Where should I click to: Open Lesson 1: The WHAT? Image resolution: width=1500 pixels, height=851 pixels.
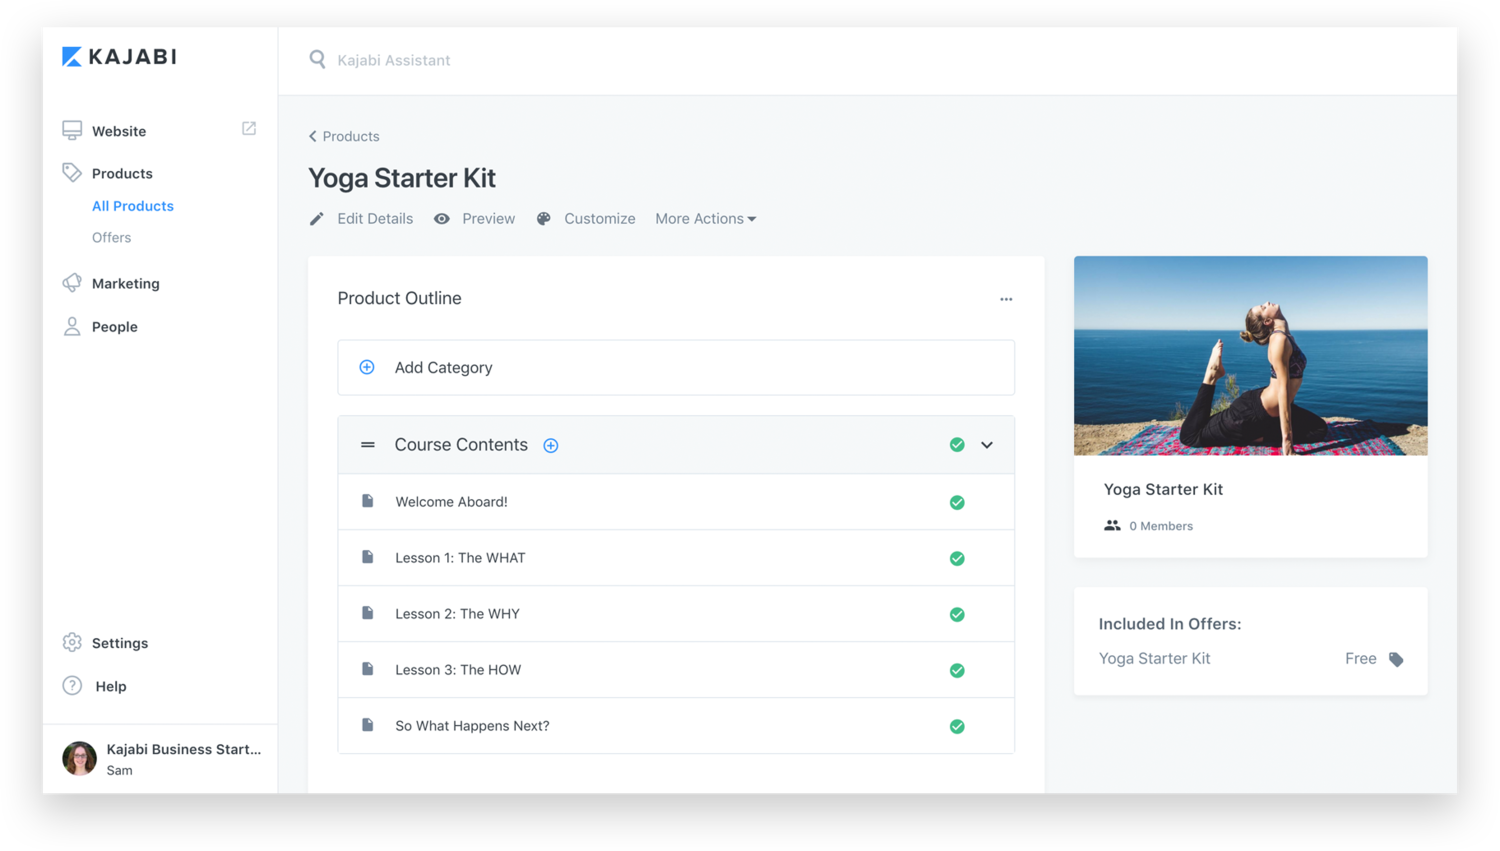[460, 558]
